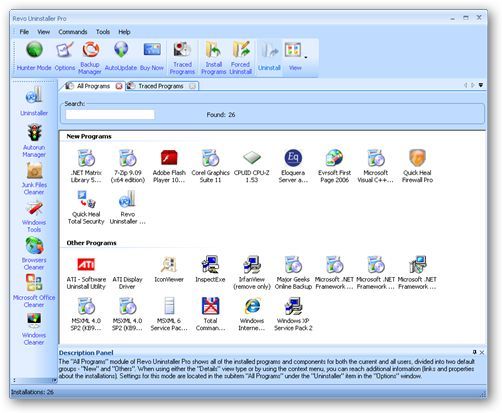
Task: Click inside the Search field
Action: click(x=110, y=114)
